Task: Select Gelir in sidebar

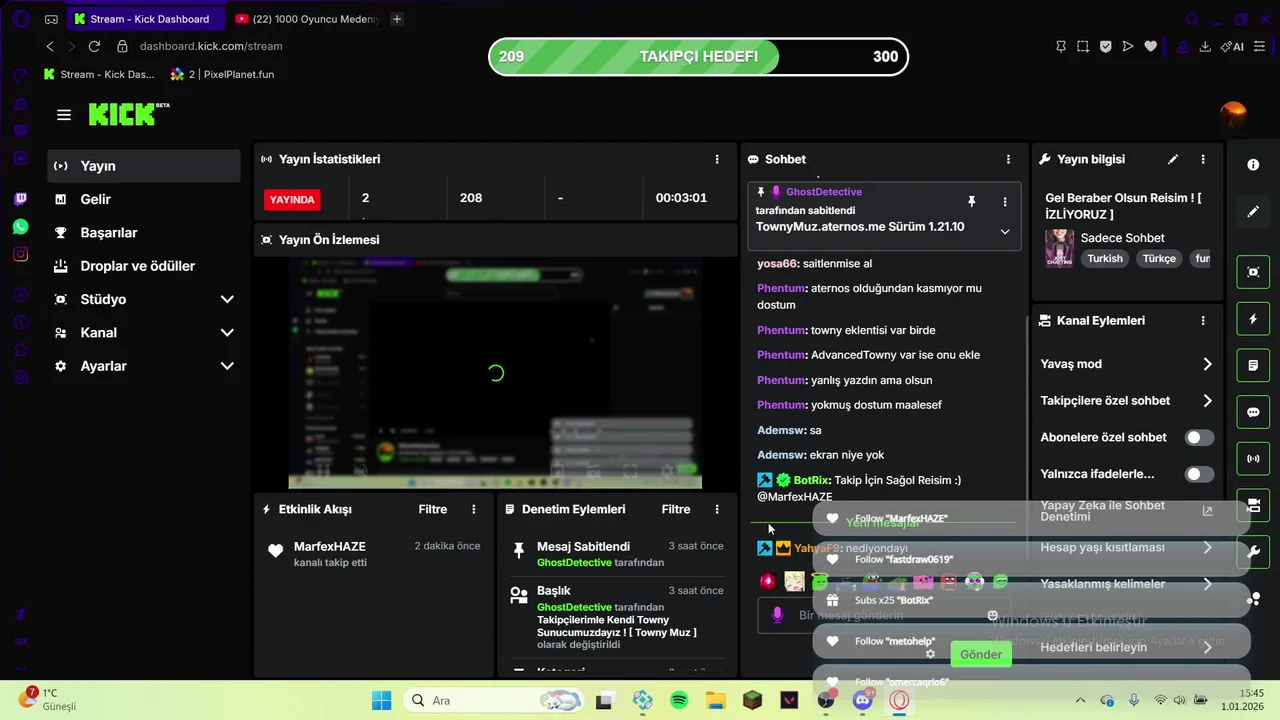Action: click(x=144, y=199)
